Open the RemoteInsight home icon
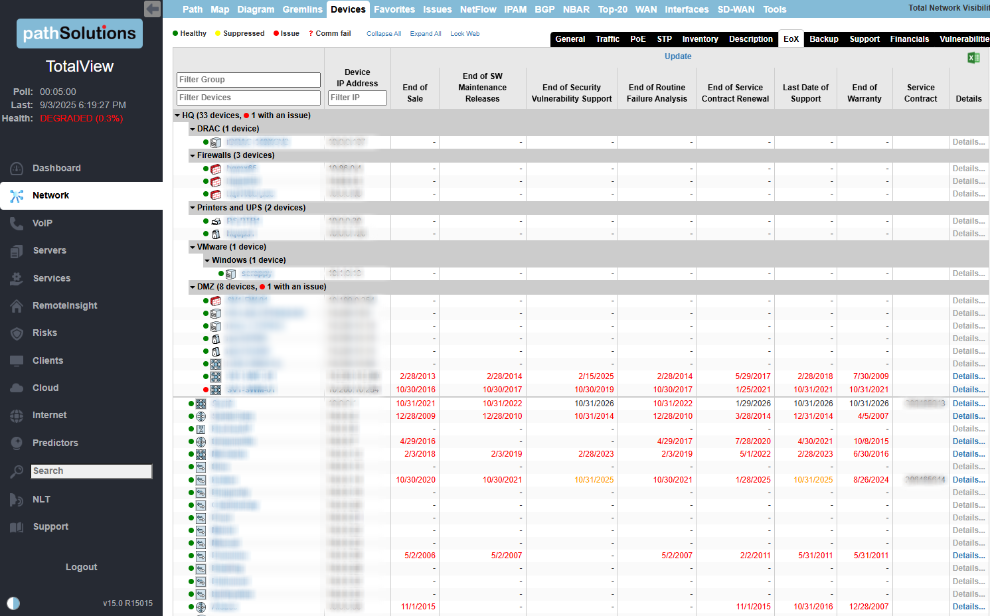 click(x=17, y=305)
